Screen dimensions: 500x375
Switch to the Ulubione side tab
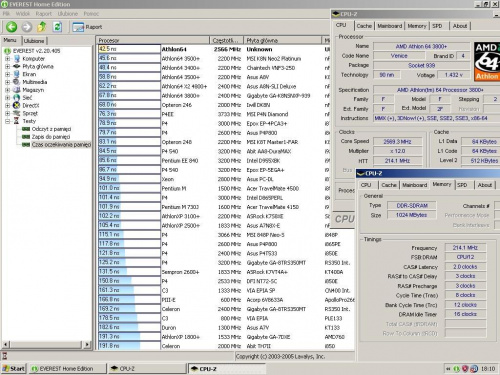34,41
